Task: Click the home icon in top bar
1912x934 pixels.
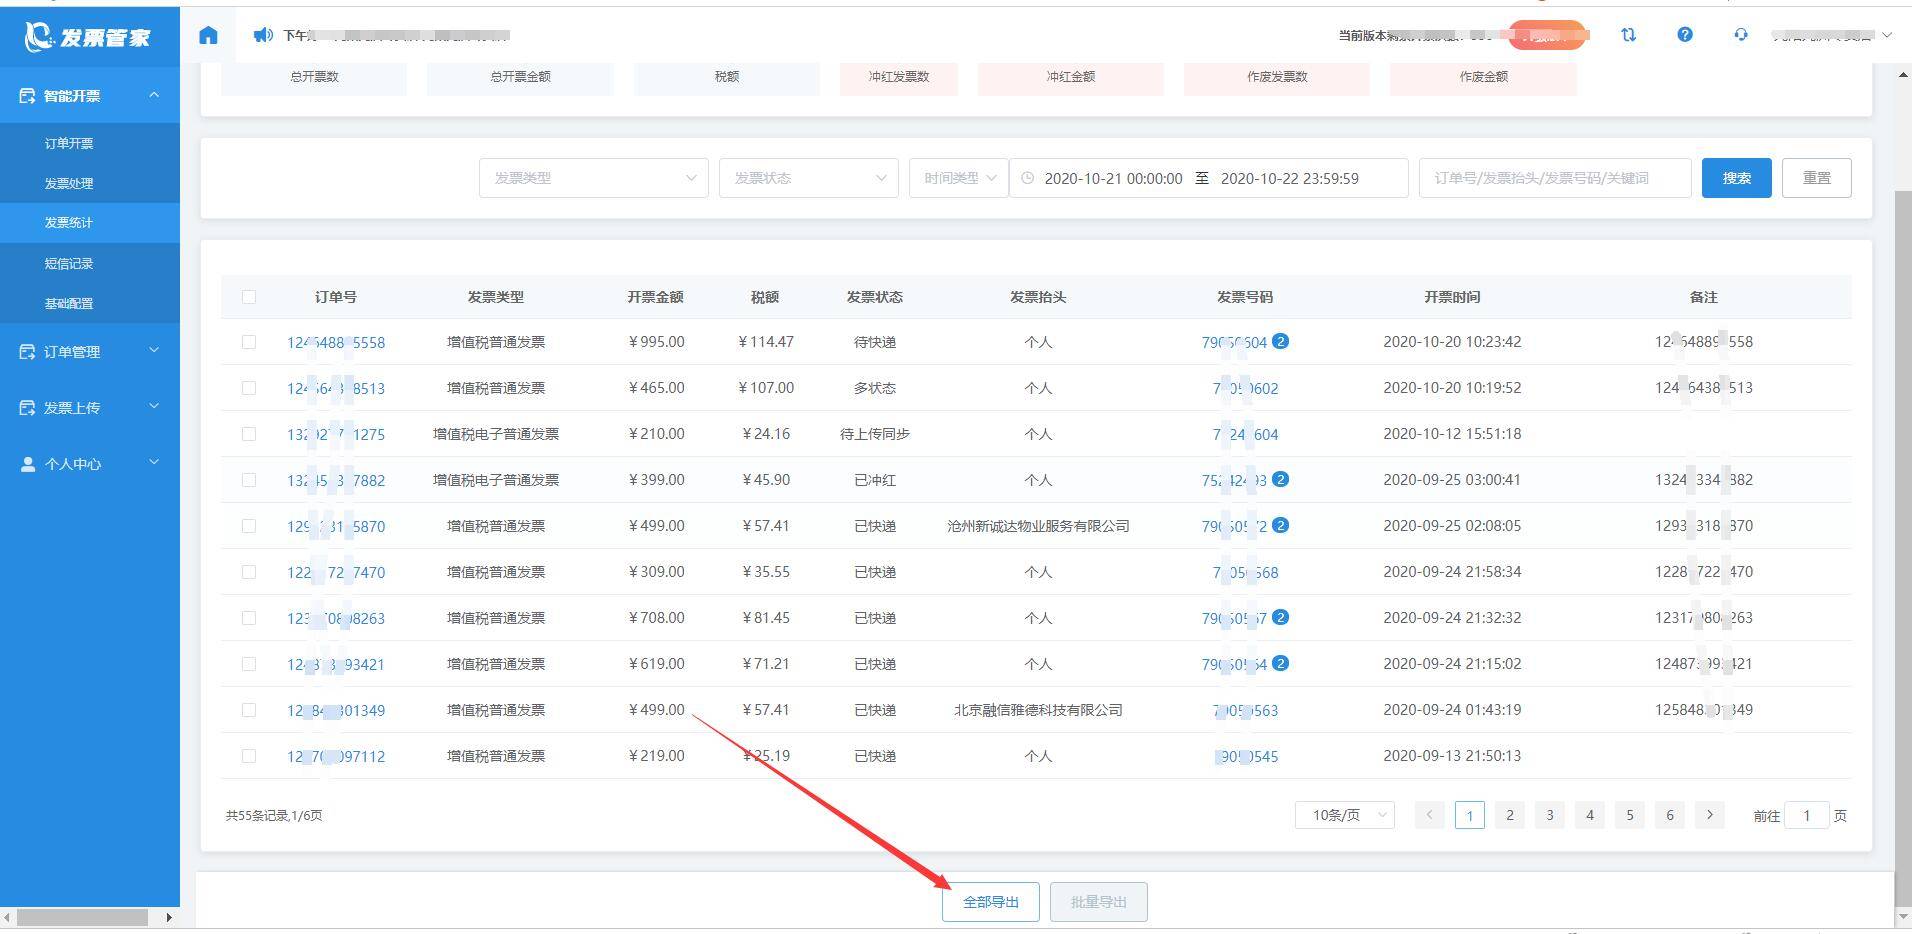Action: [208, 35]
